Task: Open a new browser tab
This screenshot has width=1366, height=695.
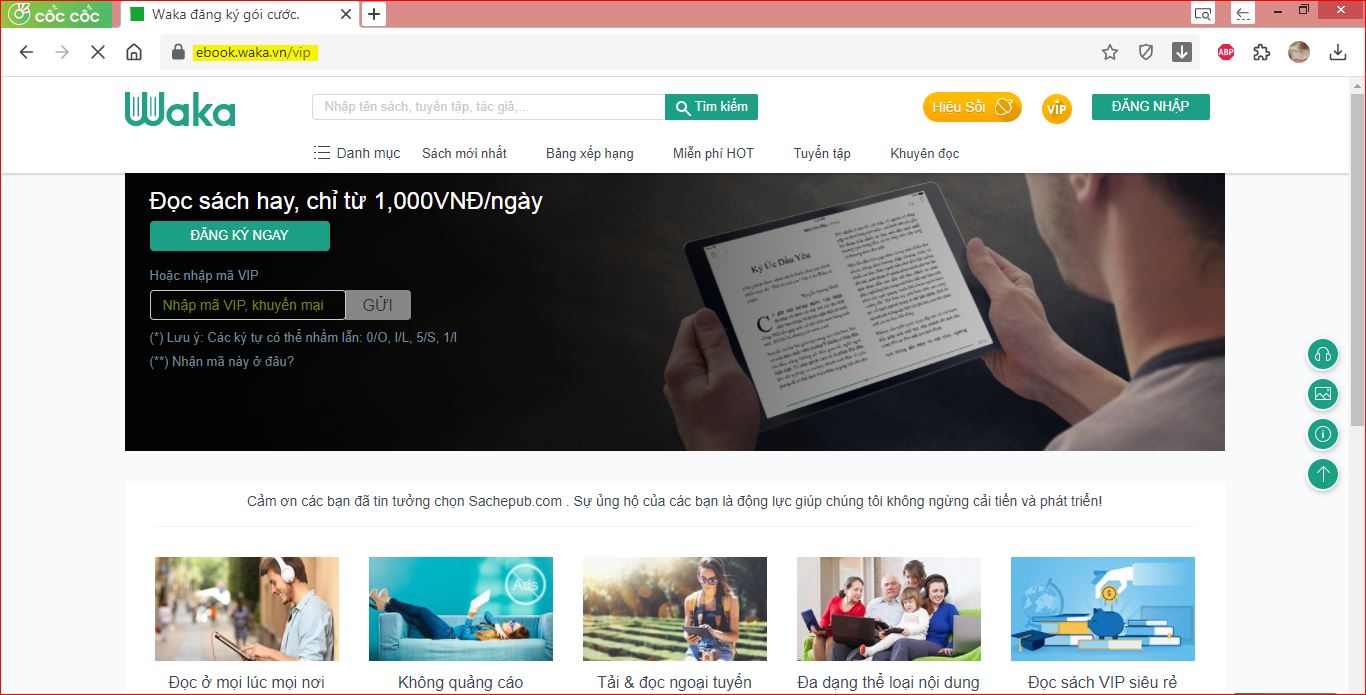Action: point(374,14)
